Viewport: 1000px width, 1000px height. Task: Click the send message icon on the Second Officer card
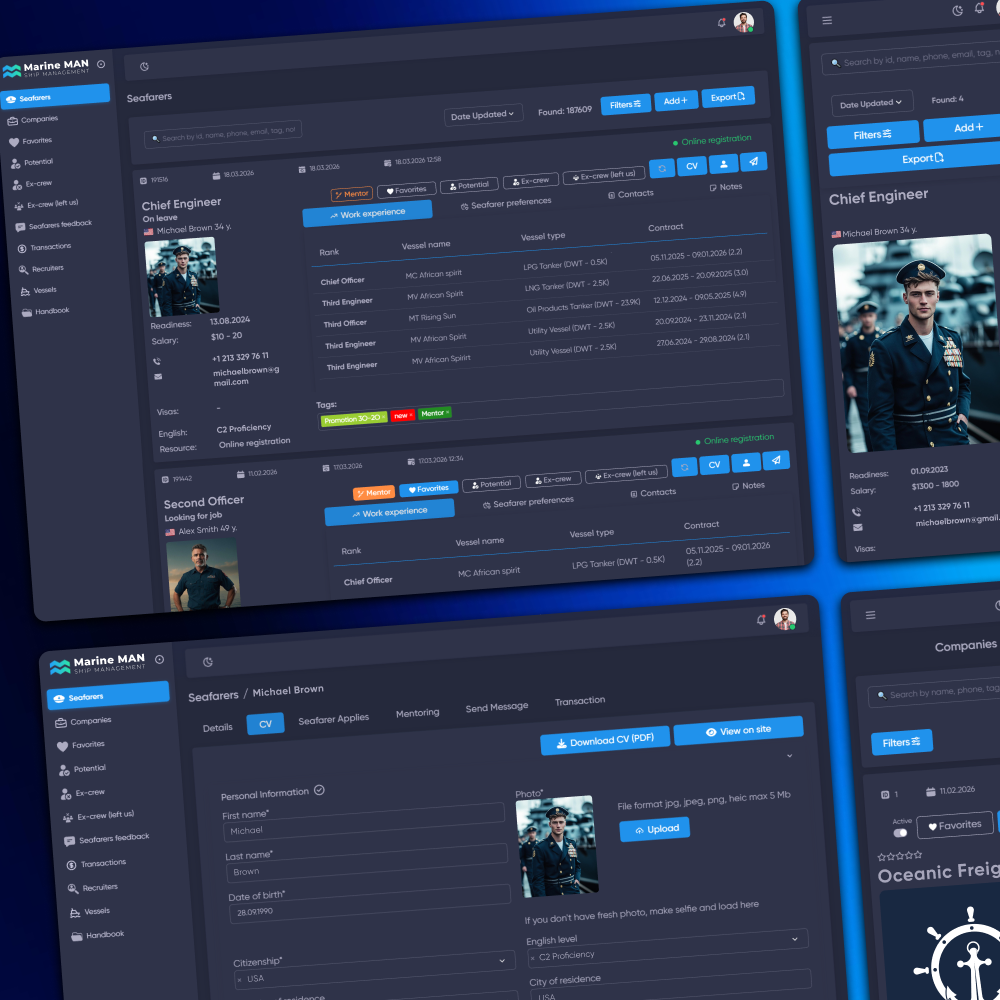pyautogui.click(x=776, y=460)
